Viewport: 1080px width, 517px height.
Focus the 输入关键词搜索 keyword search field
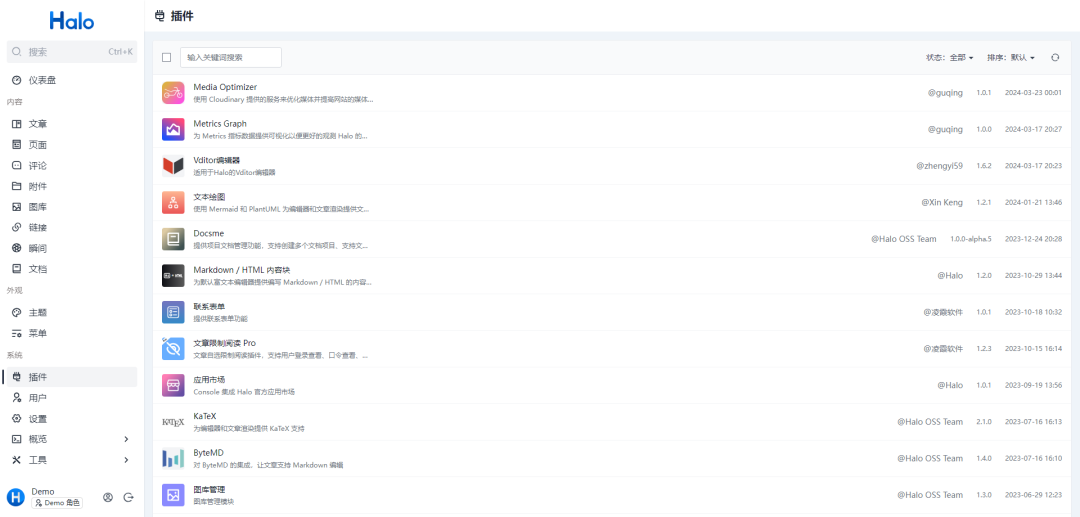click(x=231, y=58)
